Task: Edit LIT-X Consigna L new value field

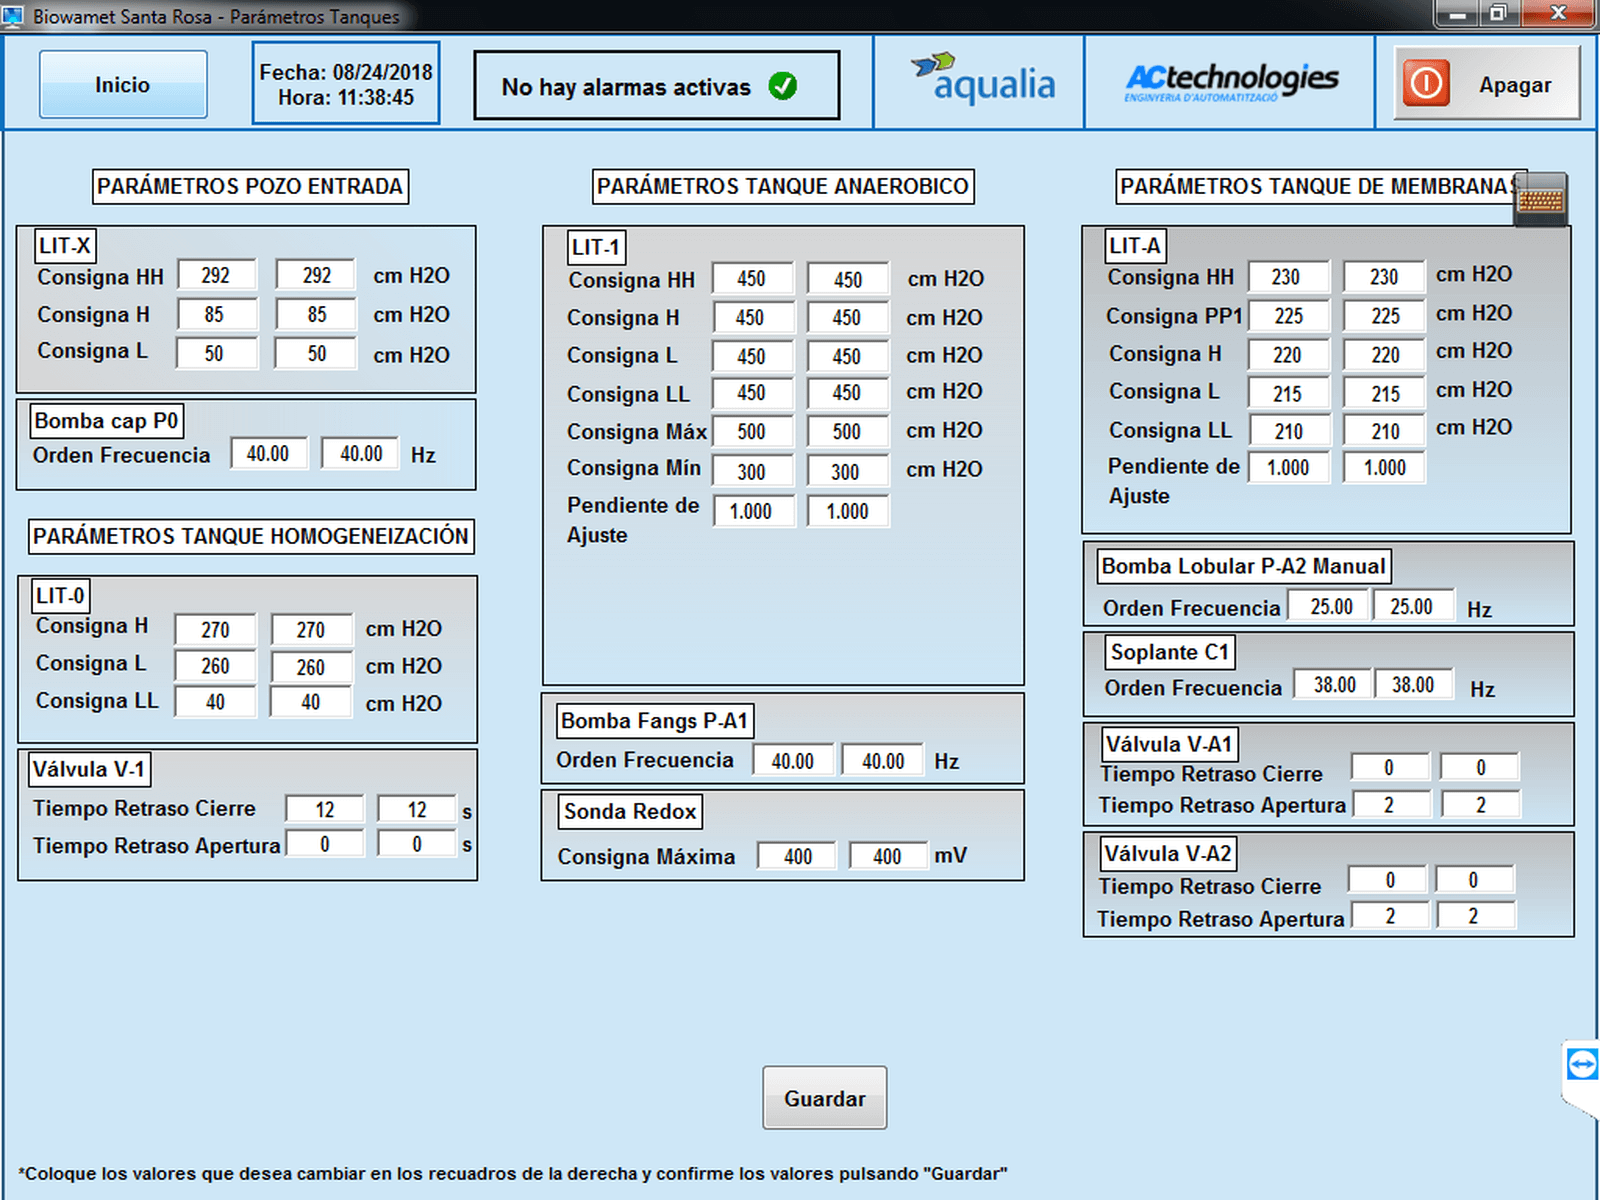Action: click(x=316, y=353)
